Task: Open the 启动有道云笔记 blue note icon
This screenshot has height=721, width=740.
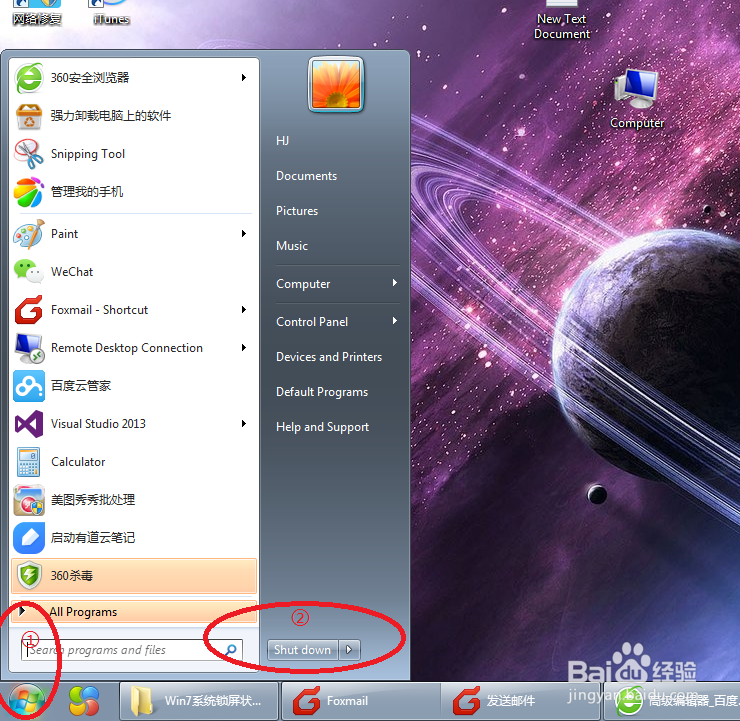Action: click(x=29, y=538)
